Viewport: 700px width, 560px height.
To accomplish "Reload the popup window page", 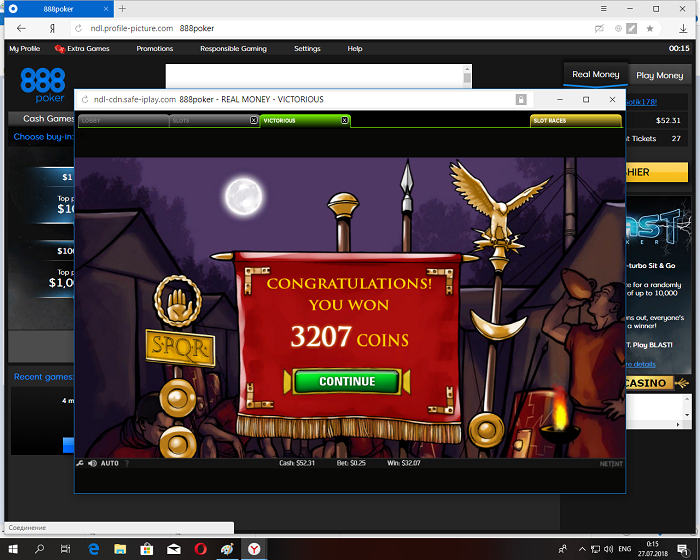I will (x=85, y=100).
